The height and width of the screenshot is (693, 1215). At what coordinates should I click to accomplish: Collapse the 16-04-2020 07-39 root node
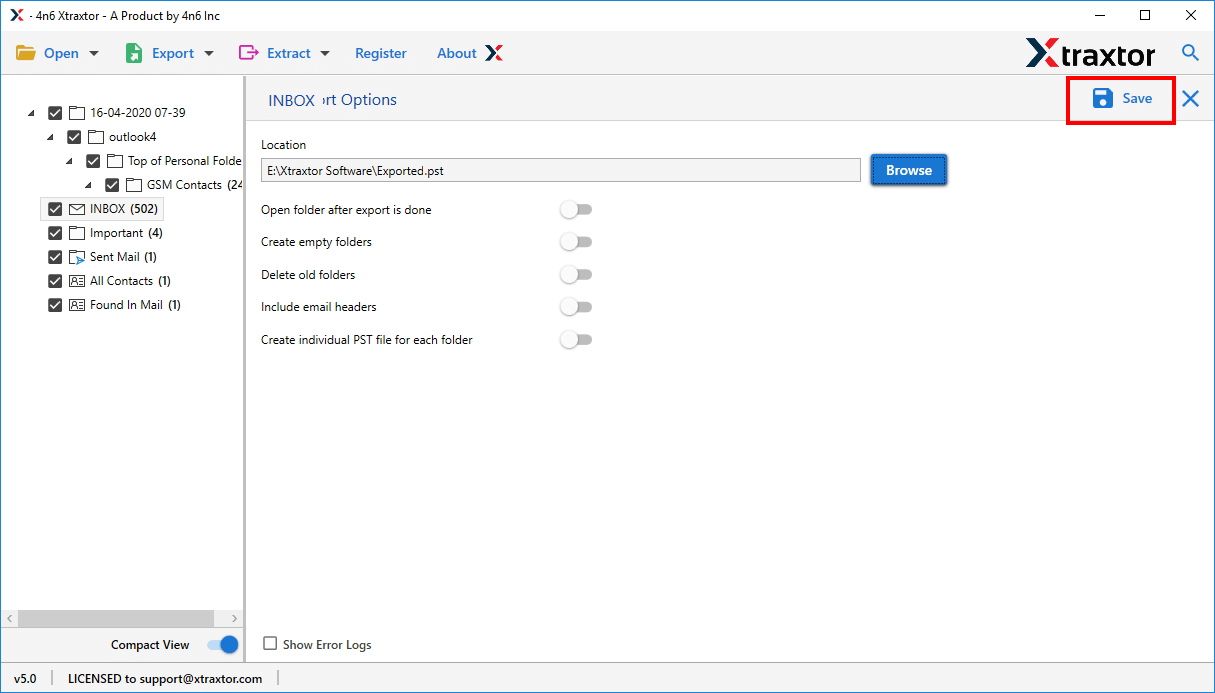pyautogui.click(x=32, y=113)
